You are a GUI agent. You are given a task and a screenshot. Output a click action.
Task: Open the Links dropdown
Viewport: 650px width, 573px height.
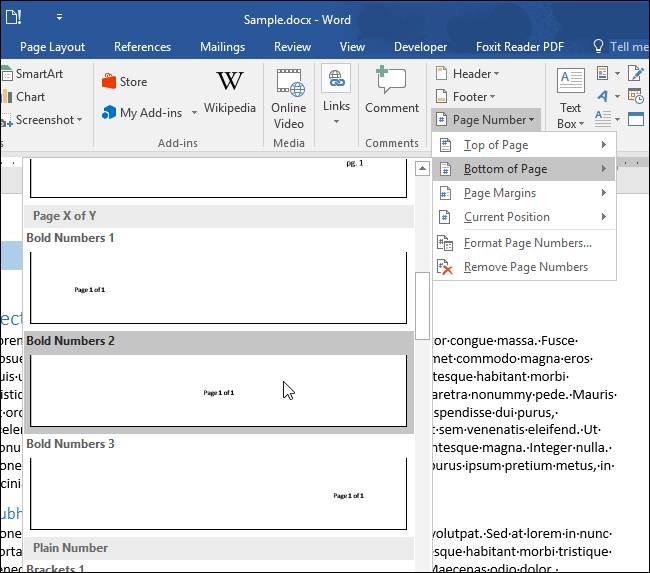pyautogui.click(x=336, y=95)
